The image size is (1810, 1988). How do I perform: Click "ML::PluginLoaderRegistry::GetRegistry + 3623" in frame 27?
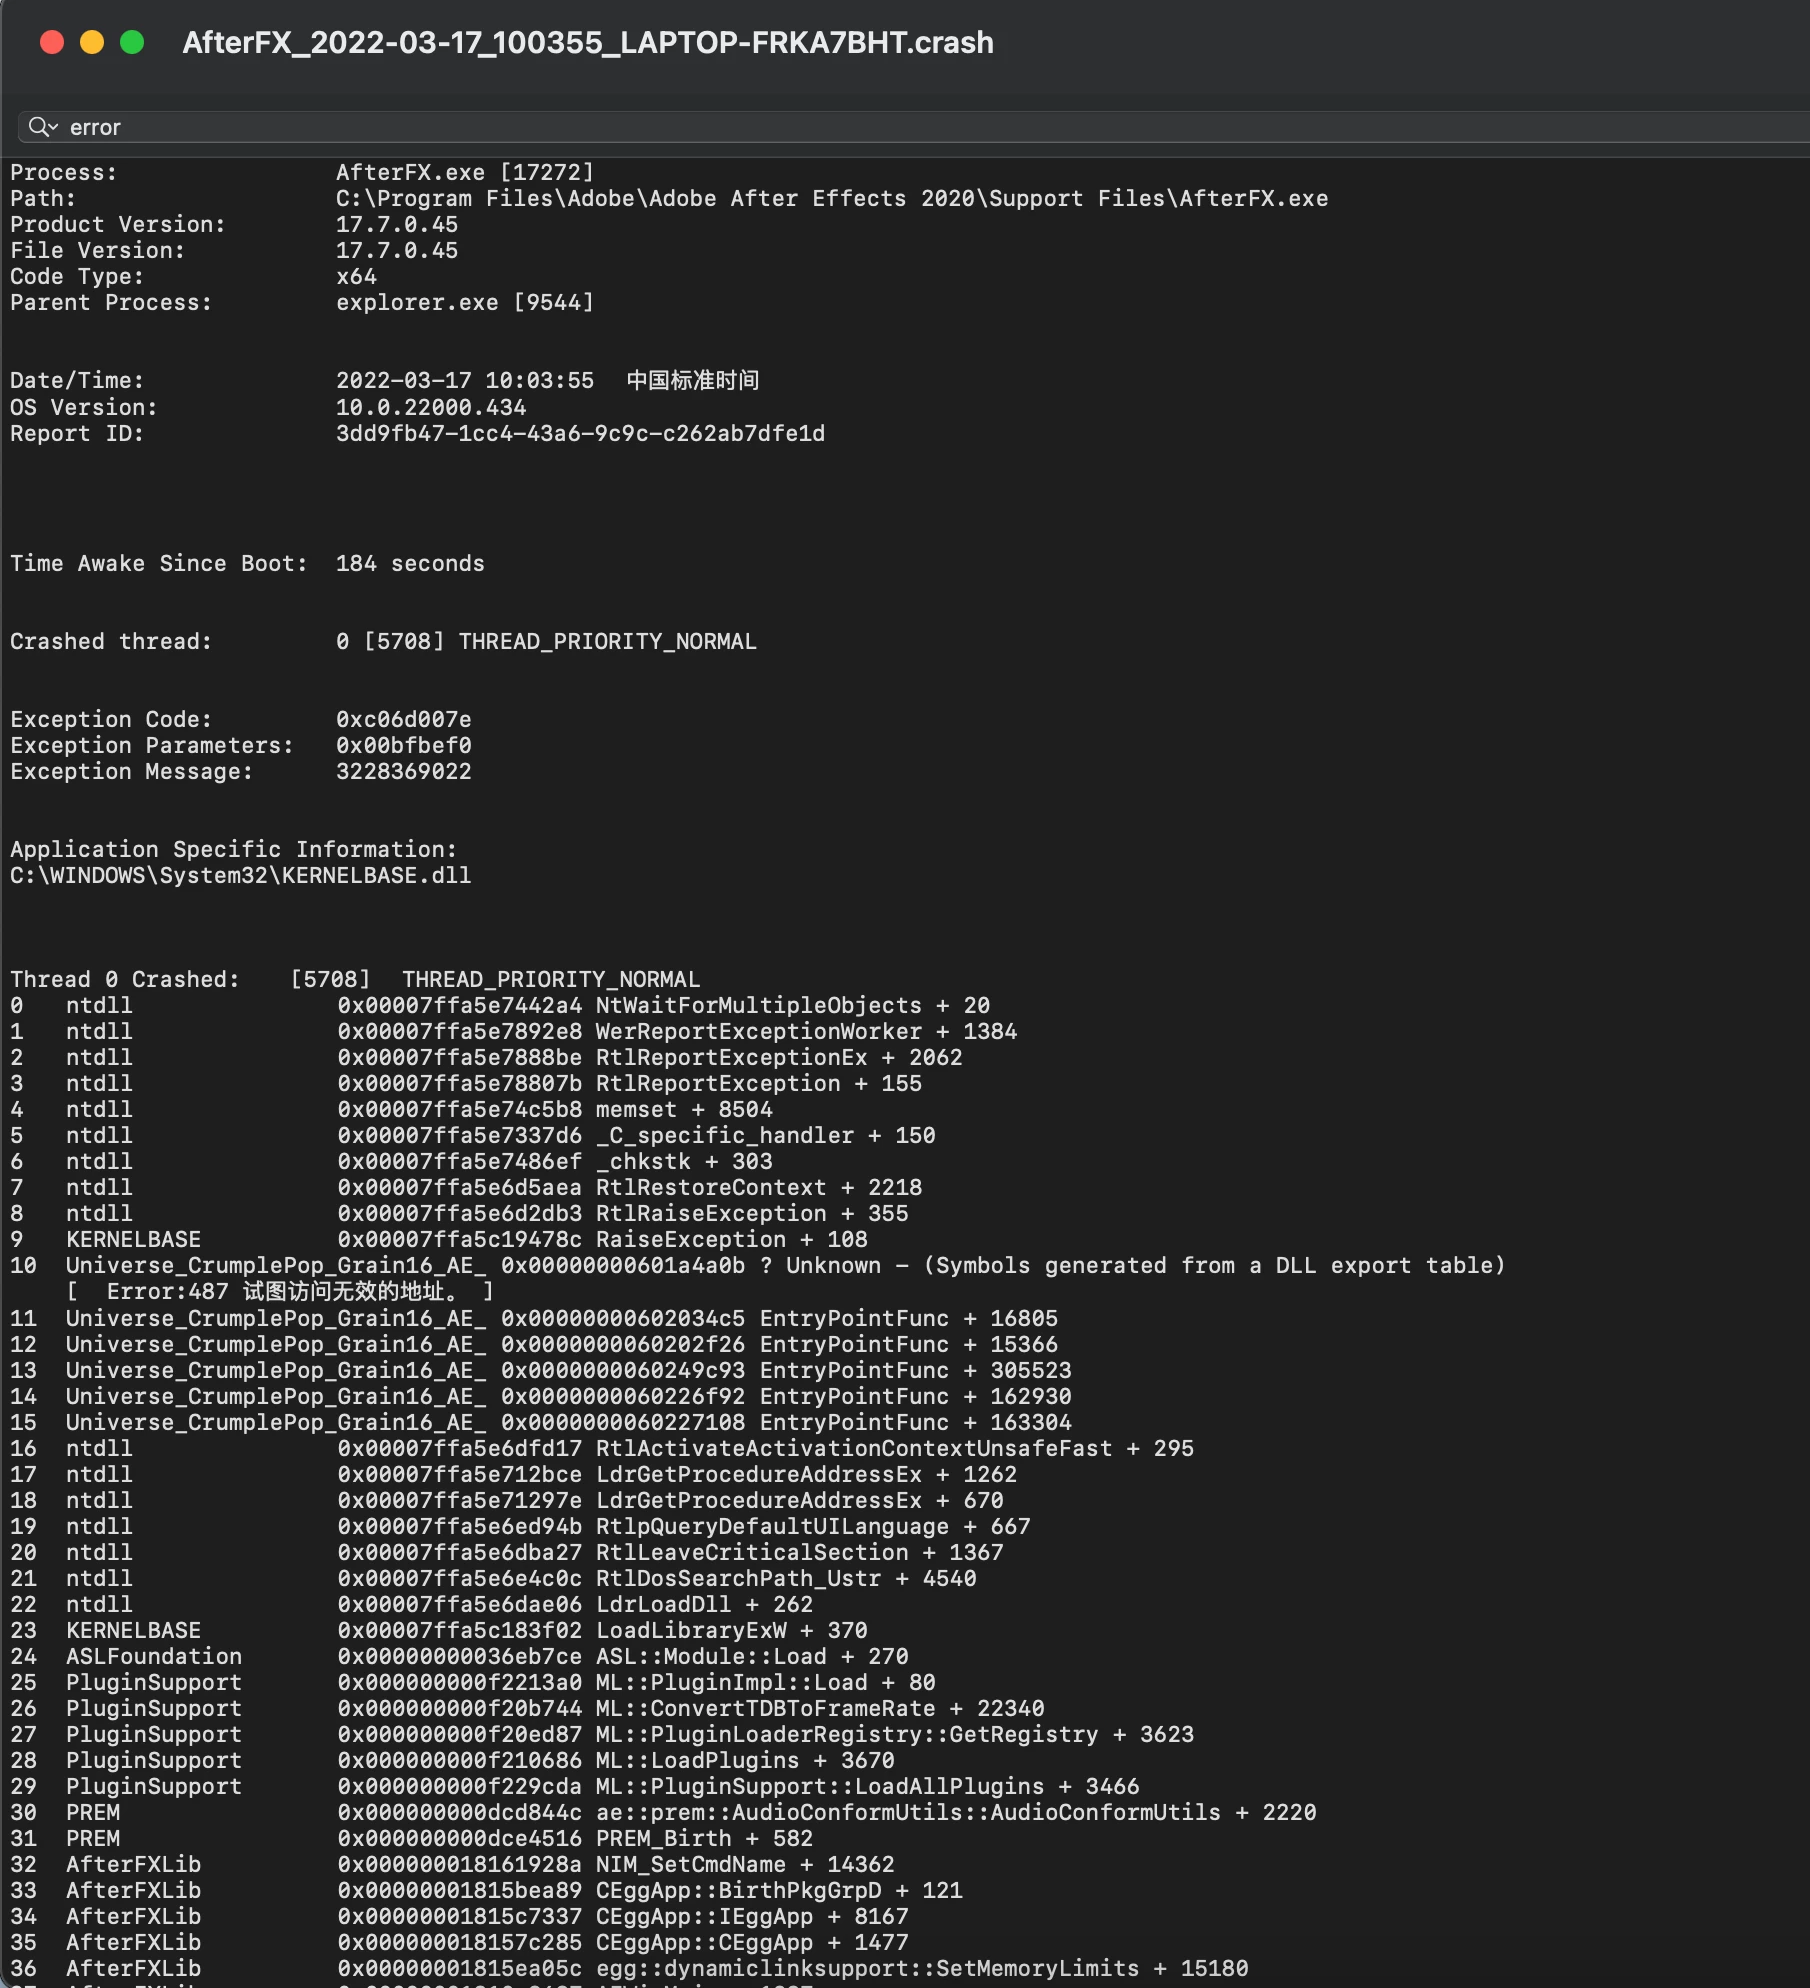[895, 1734]
